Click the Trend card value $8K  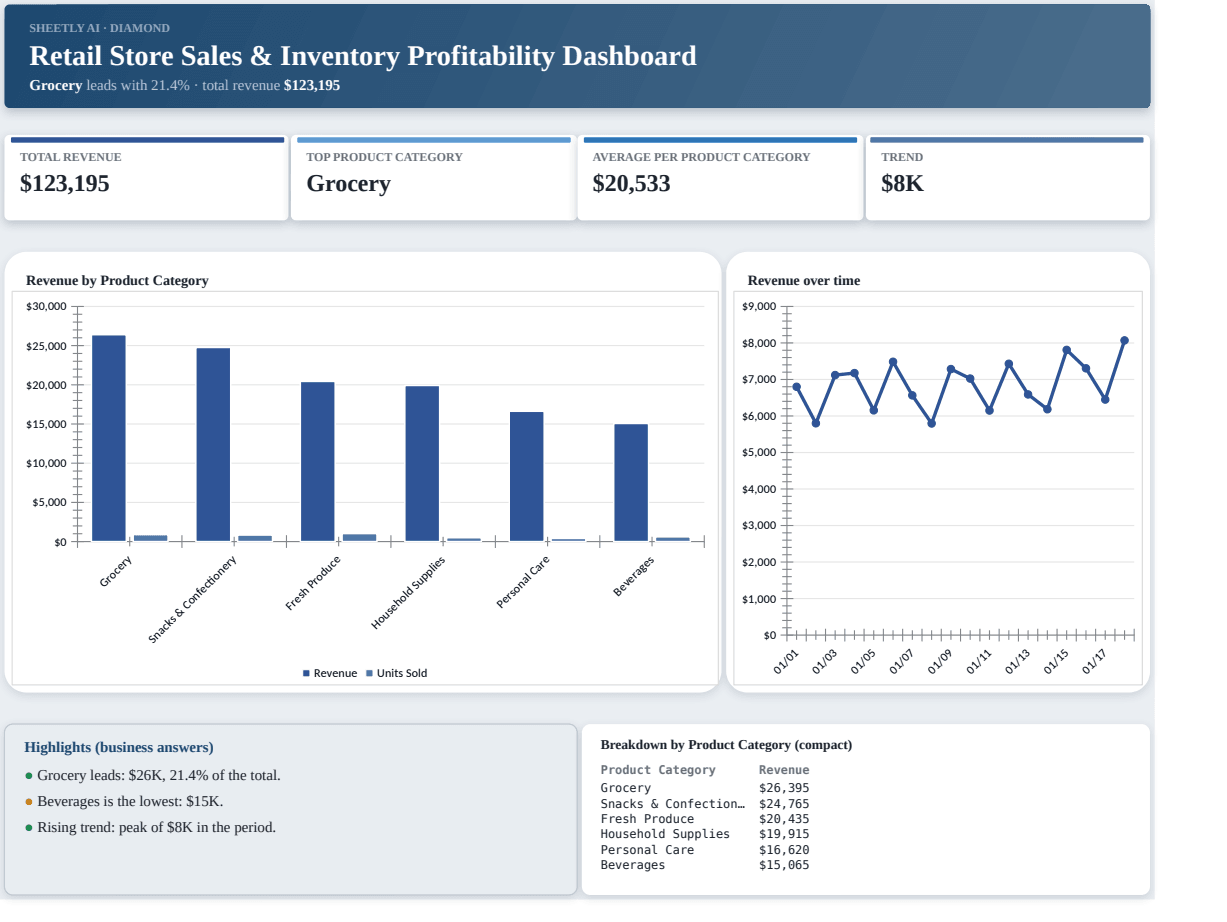pos(902,184)
